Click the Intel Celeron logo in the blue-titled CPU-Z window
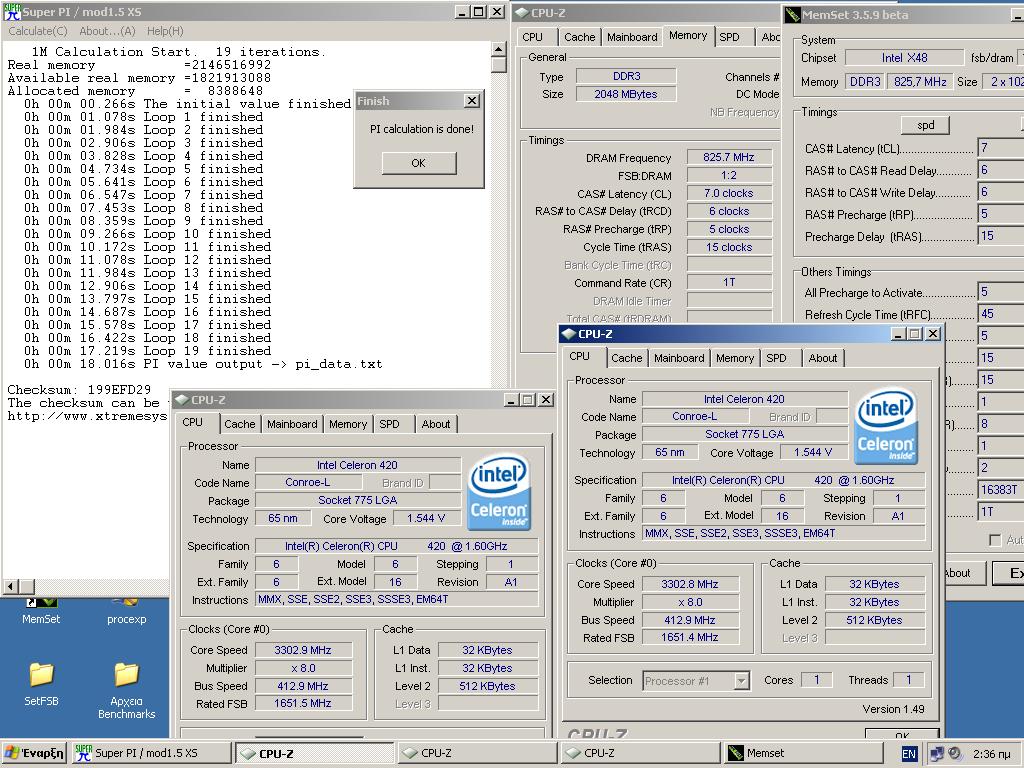The width and height of the screenshot is (1024, 768). (x=886, y=428)
